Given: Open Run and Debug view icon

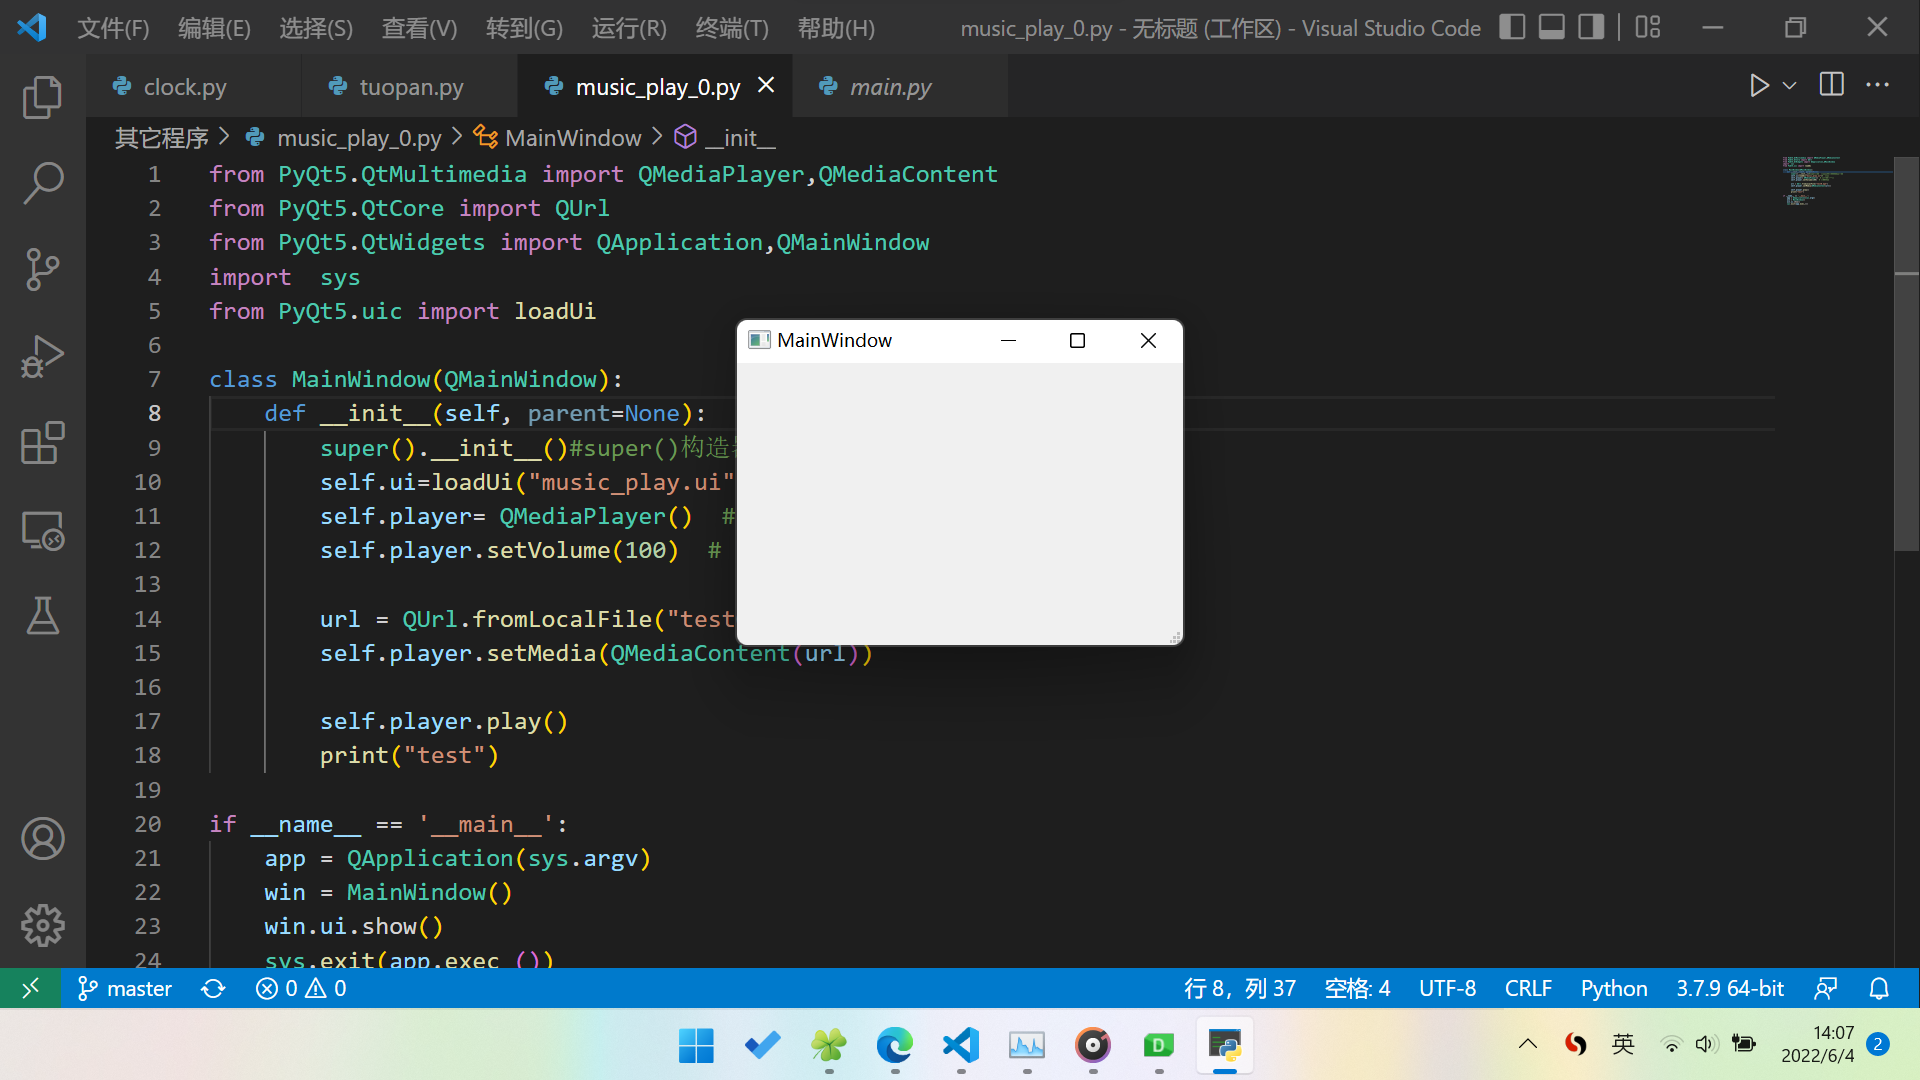Looking at the screenshot, I should coord(42,356).
